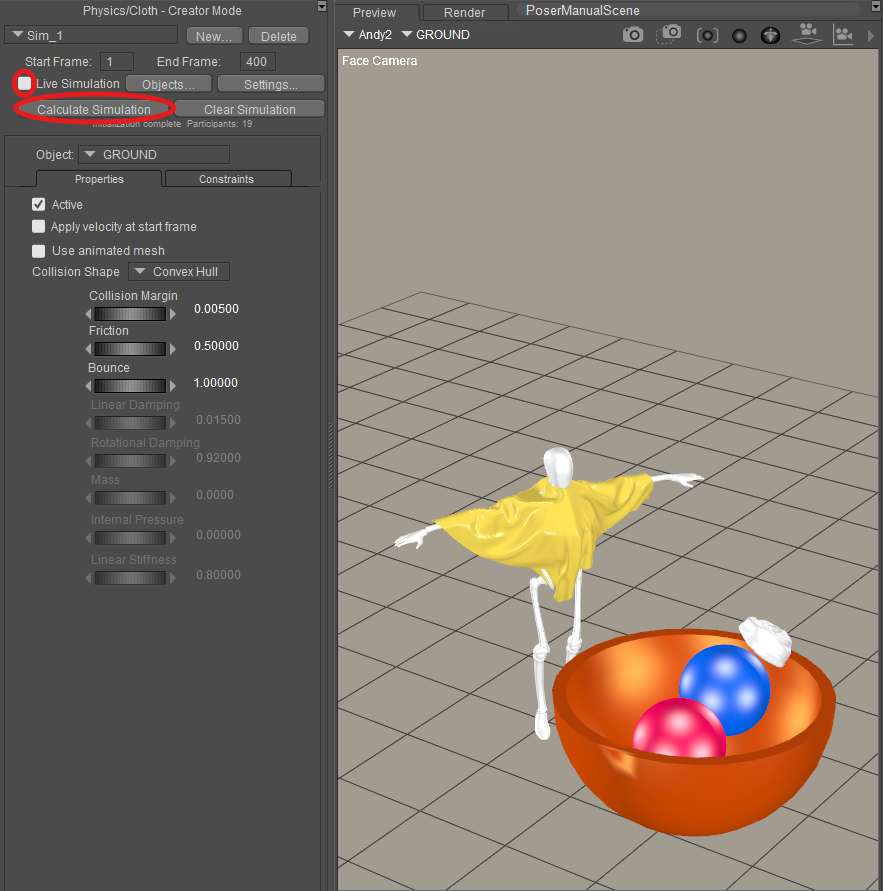Viewport: 883px width, 891px height.
Task: Switch to the Render tab
Action: pos(464,13)
